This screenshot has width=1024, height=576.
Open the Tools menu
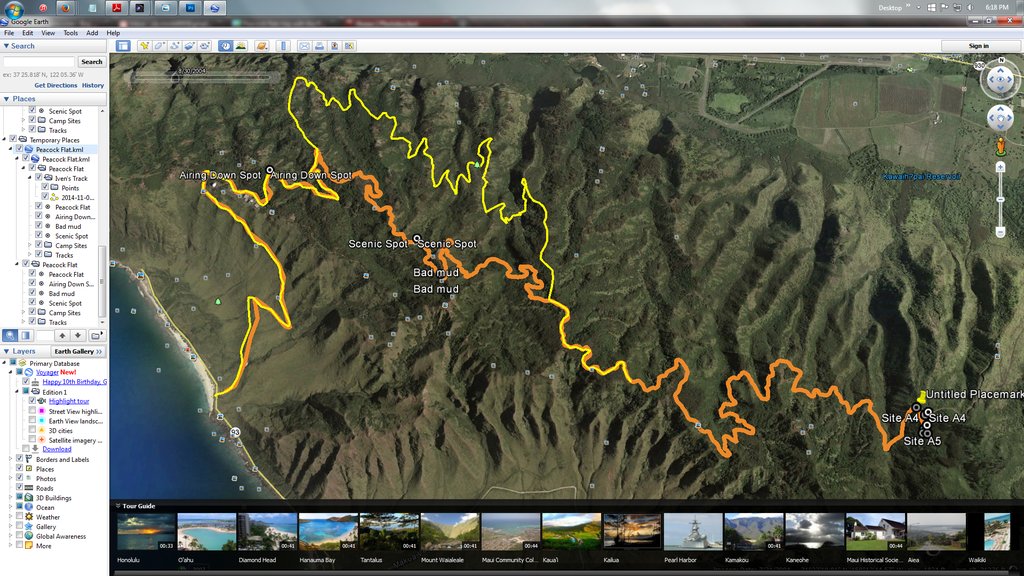(x=71, y=33)
